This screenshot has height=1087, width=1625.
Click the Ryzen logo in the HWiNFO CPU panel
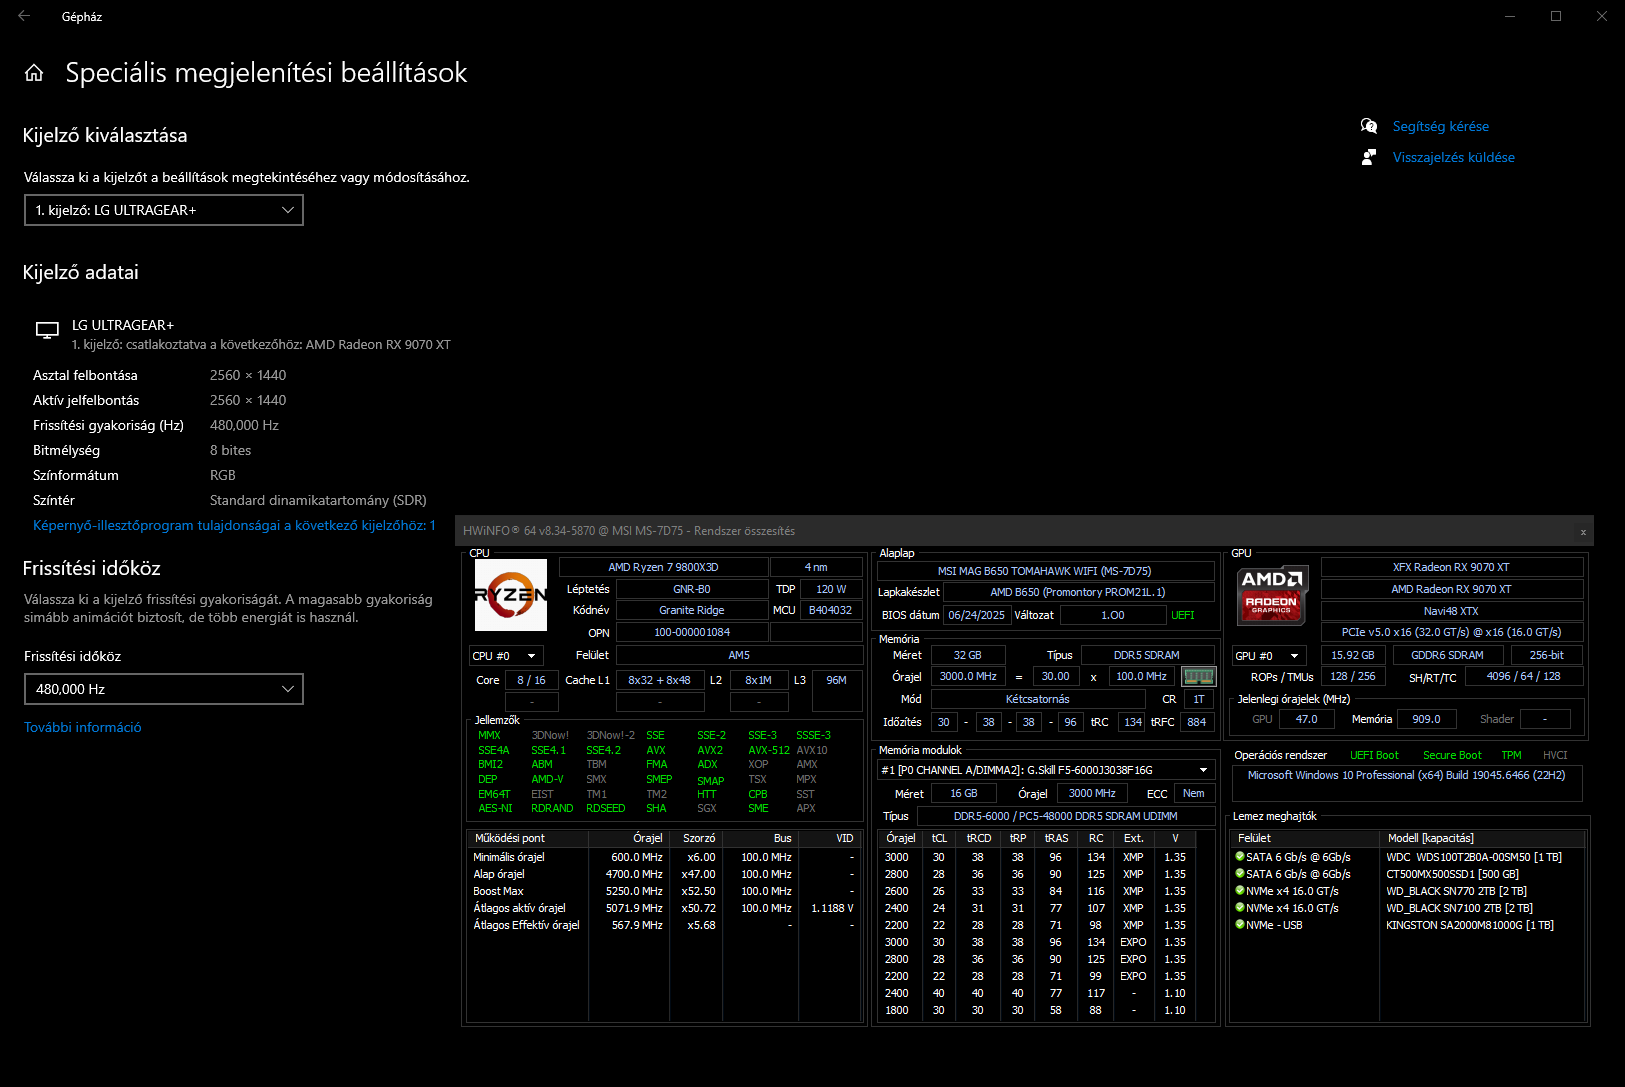click(x=511, y=595)
